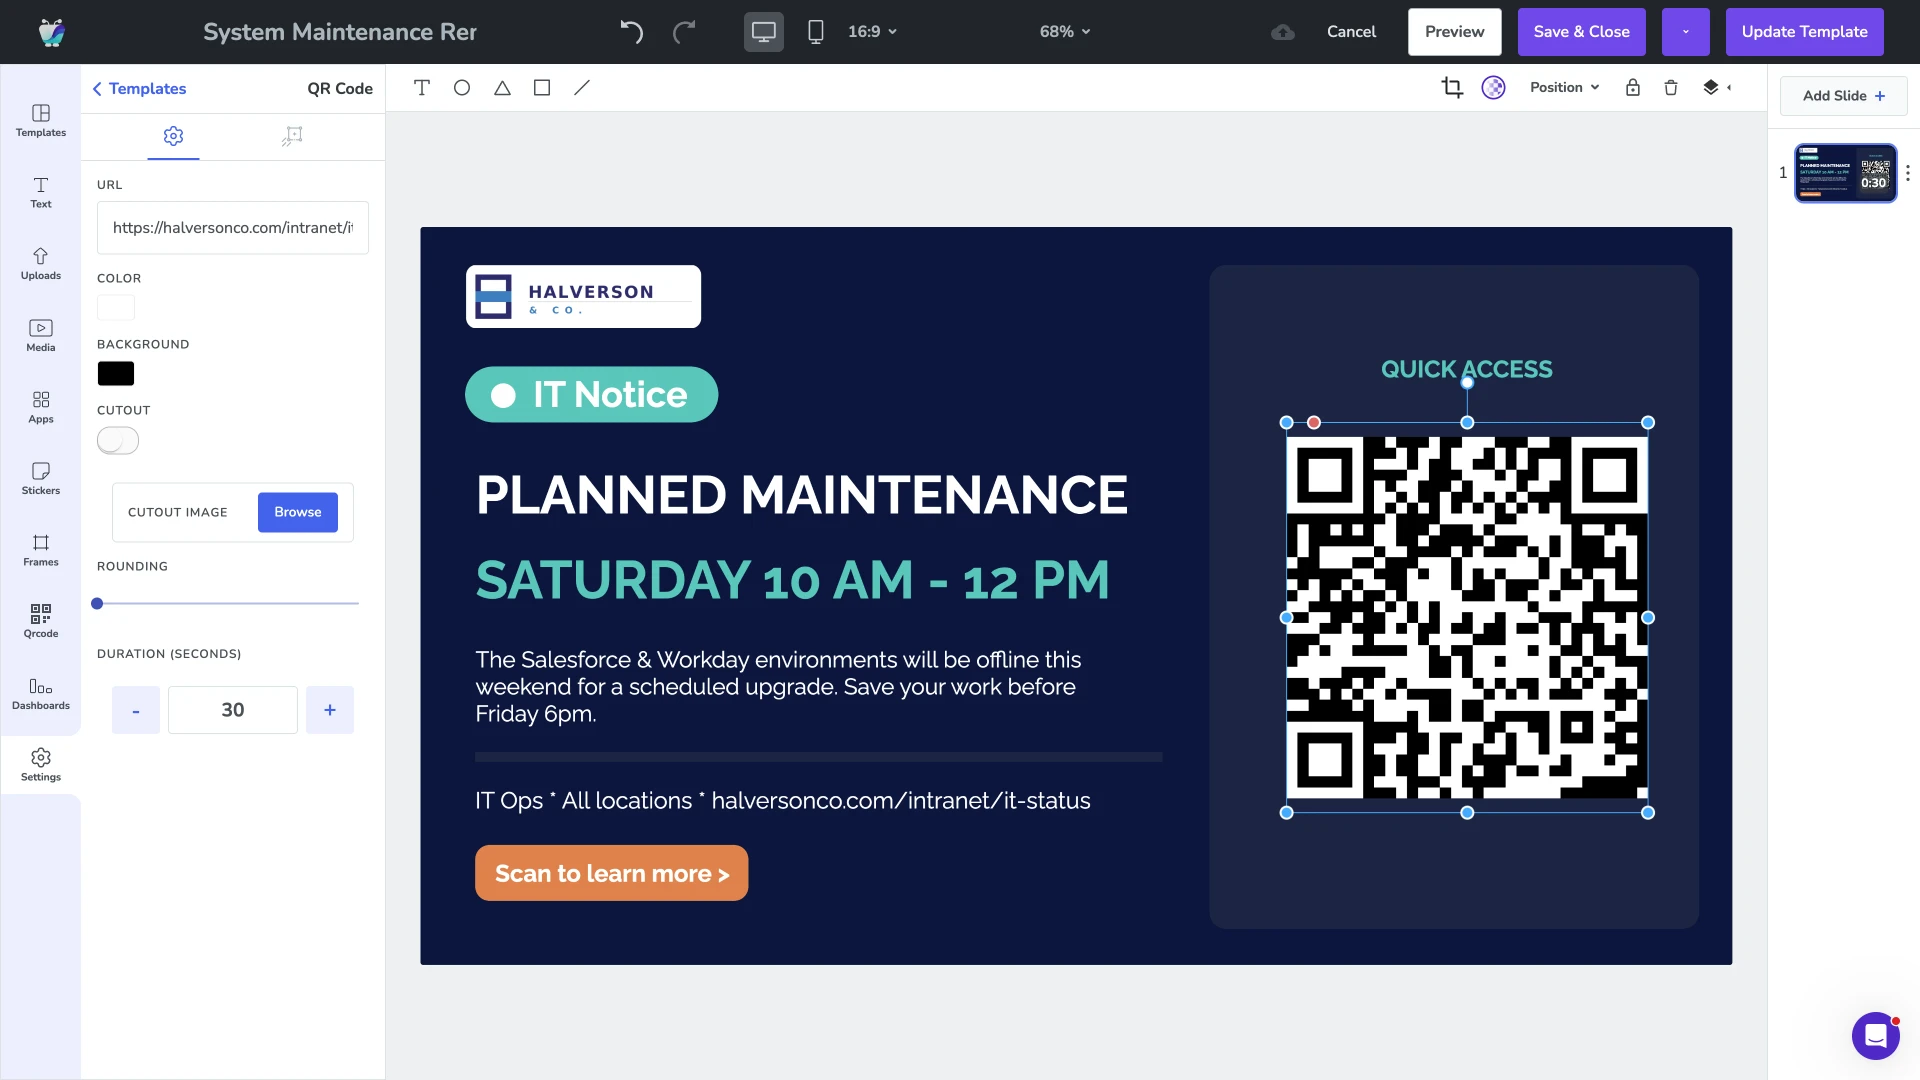Click the crop tool icon
The width and height of the screenshot is (1920, 1080).
tap(1452, 88)
